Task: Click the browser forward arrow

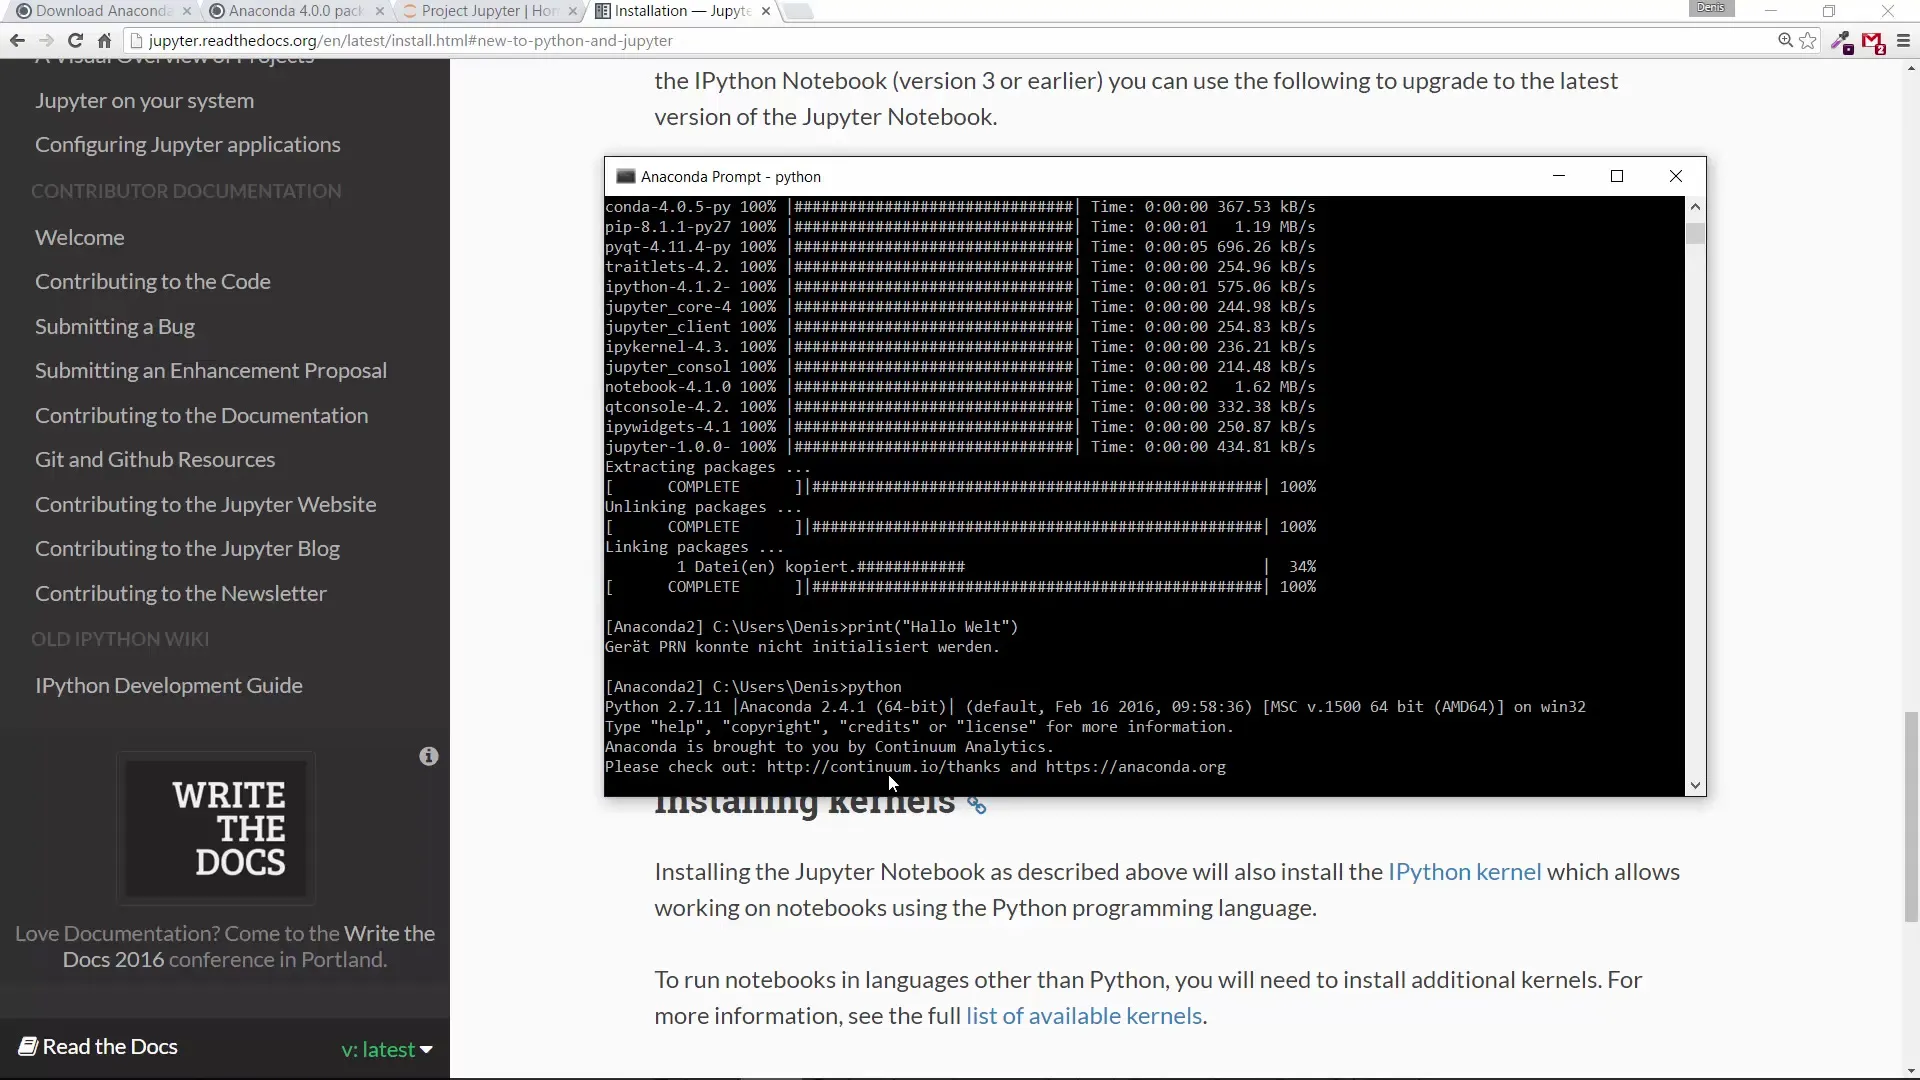Action: 46,41
